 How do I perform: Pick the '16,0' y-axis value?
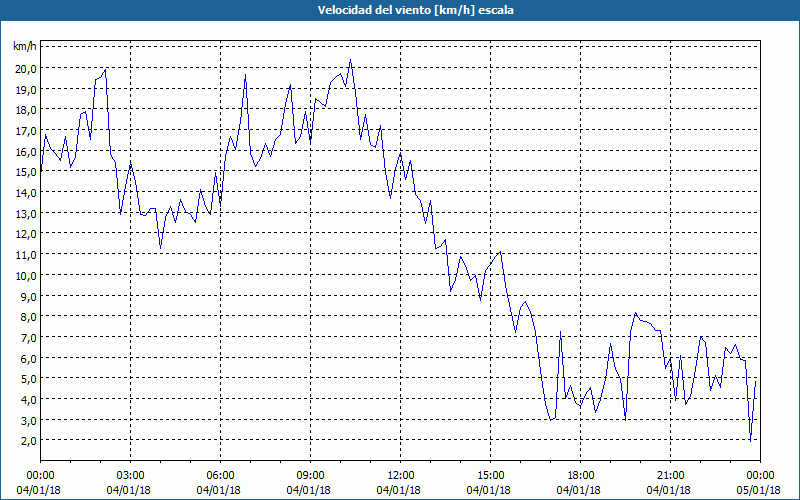coord(26,151)
